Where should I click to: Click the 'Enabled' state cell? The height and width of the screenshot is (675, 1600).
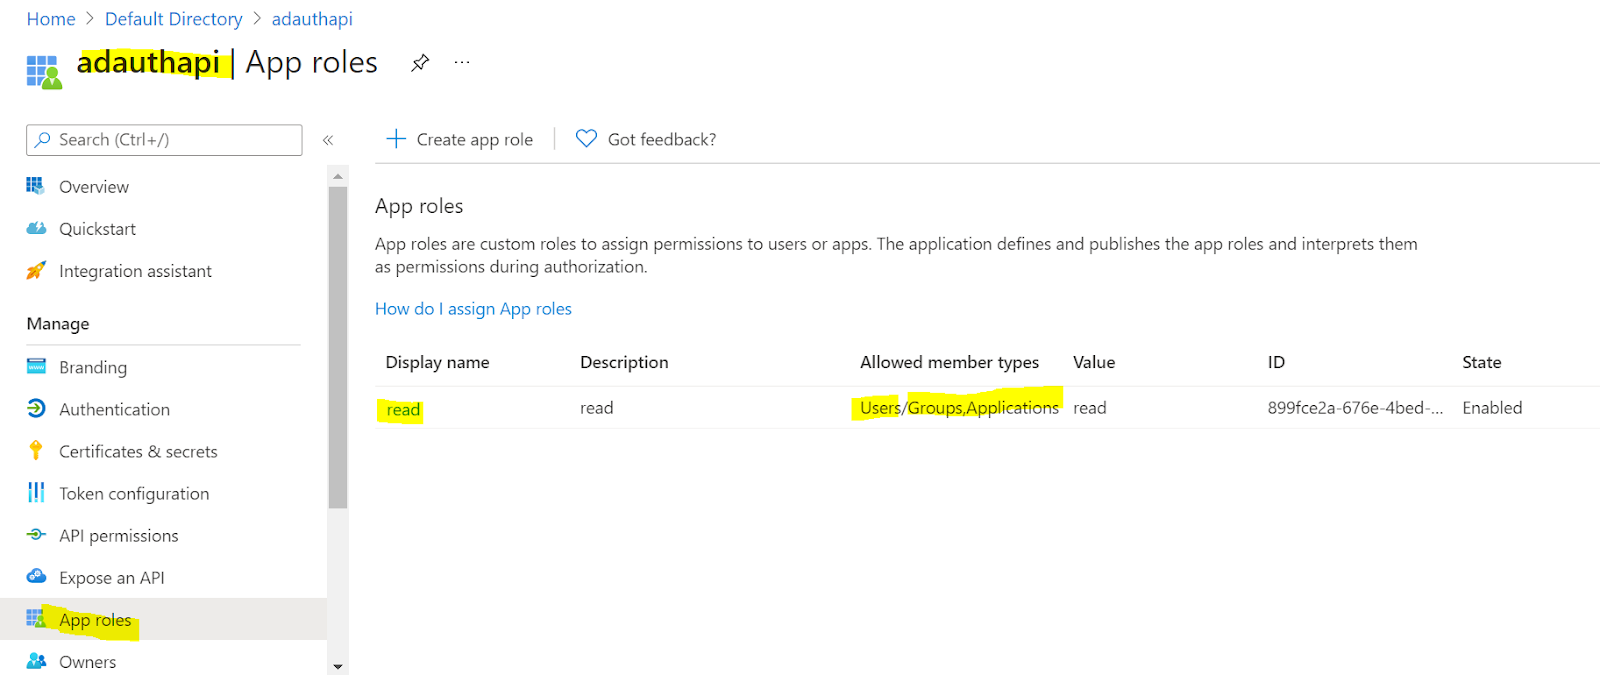click(x=1492, y=407)
